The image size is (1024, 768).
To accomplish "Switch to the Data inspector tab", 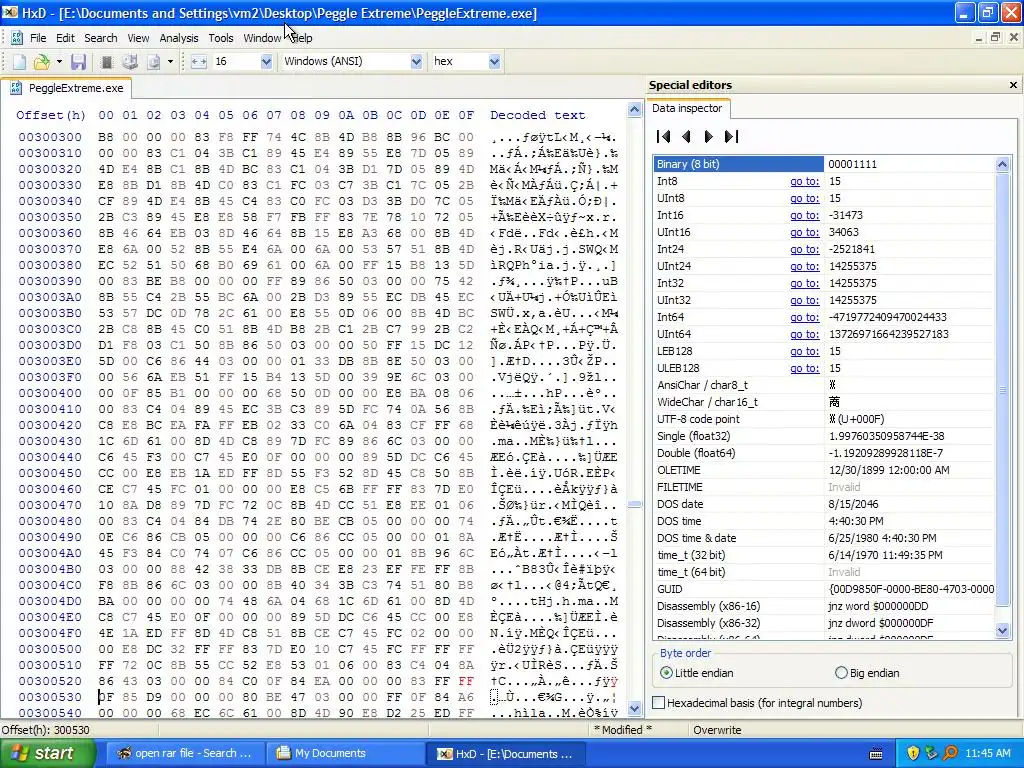I will (x=687, y=108).
